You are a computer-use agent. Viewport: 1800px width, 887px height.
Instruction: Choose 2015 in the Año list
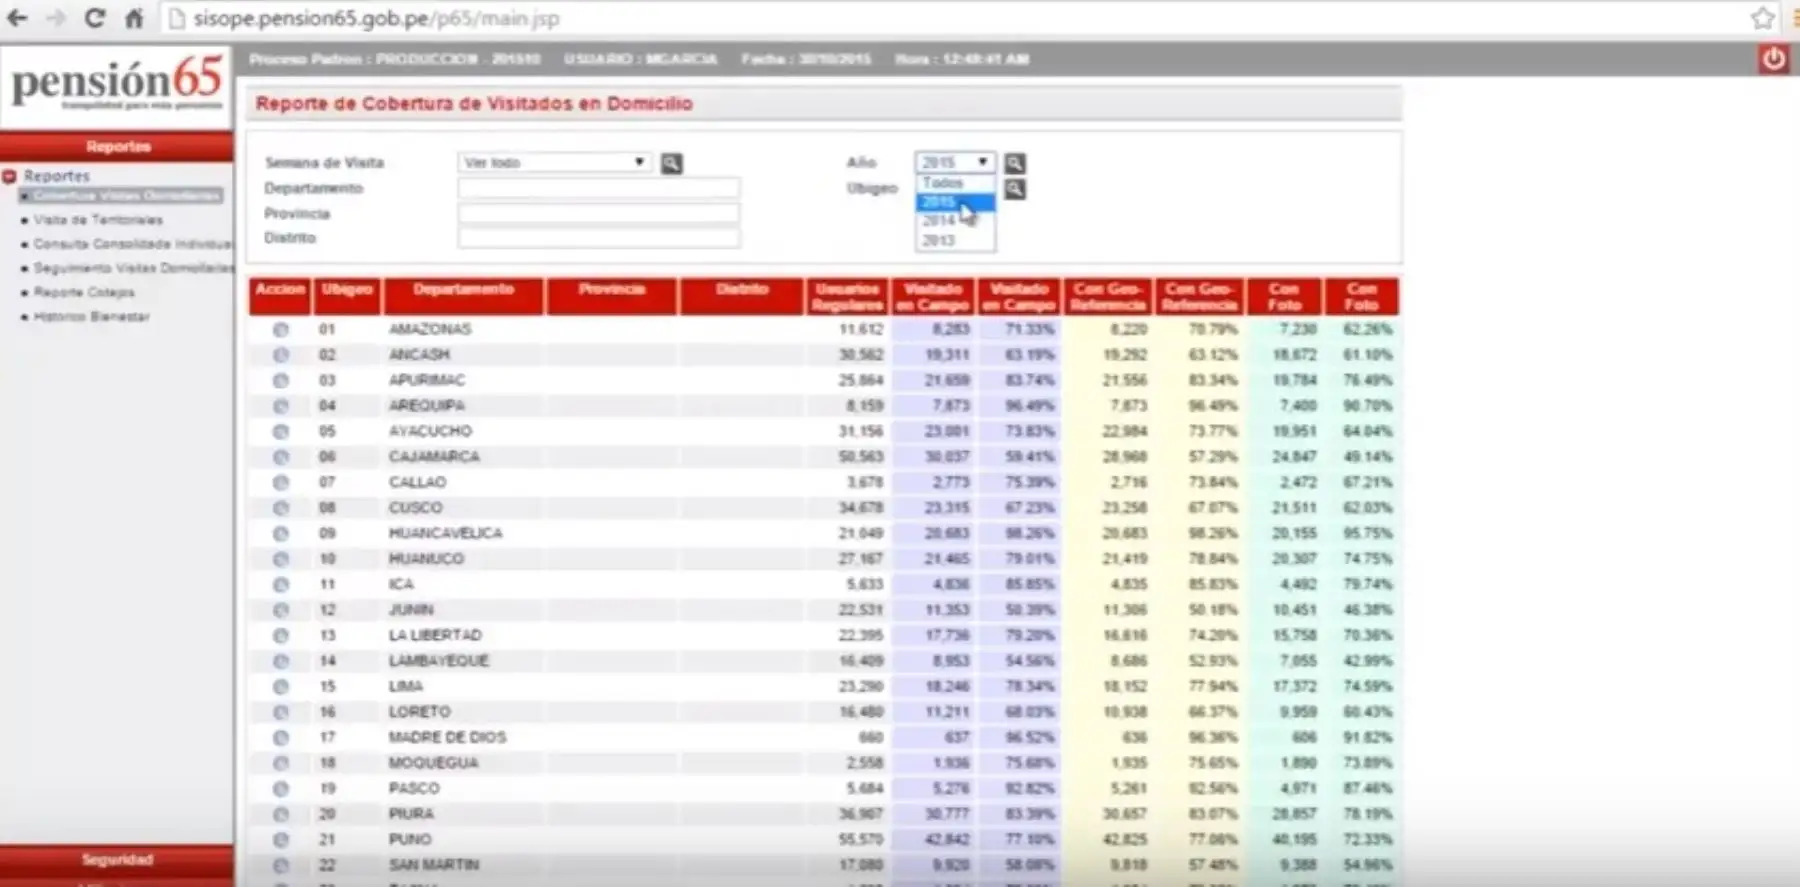pyautogui.click(x=955, y=202)
